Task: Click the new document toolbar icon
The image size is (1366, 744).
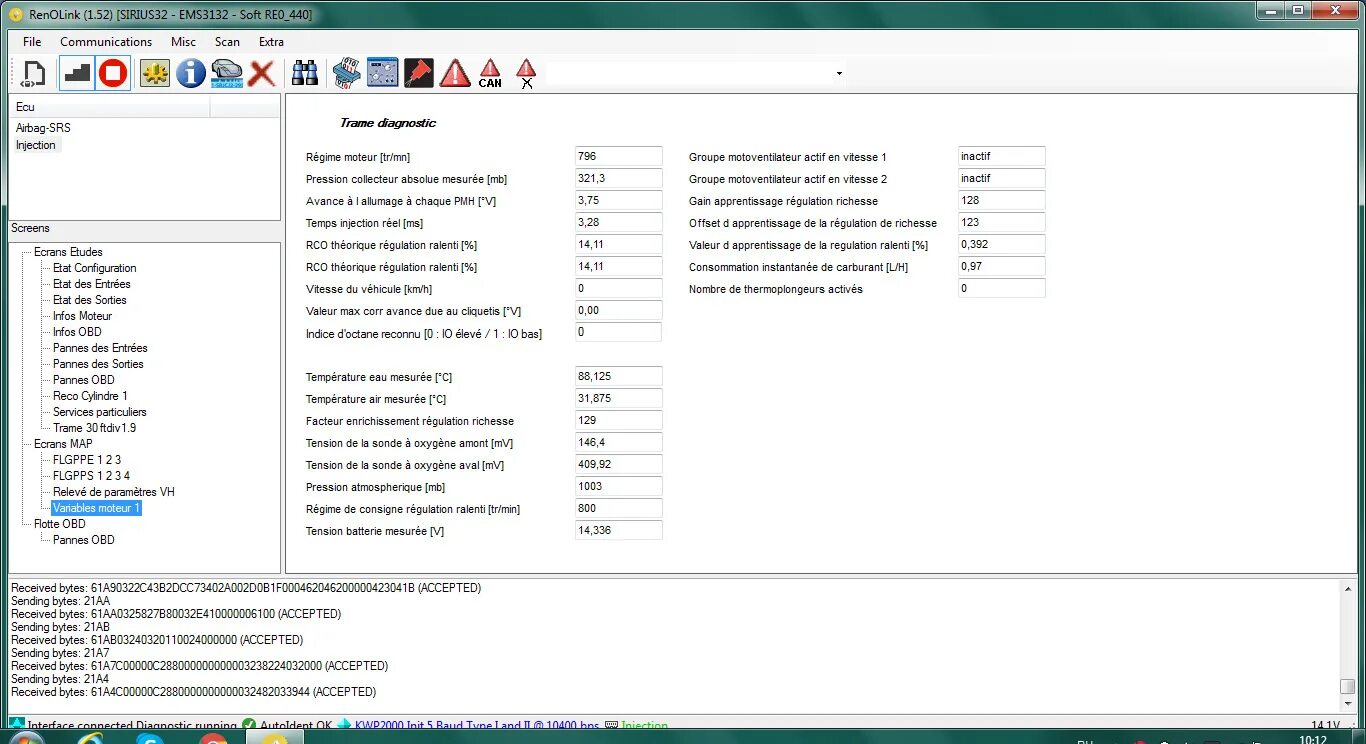Action: coord(33,73)
